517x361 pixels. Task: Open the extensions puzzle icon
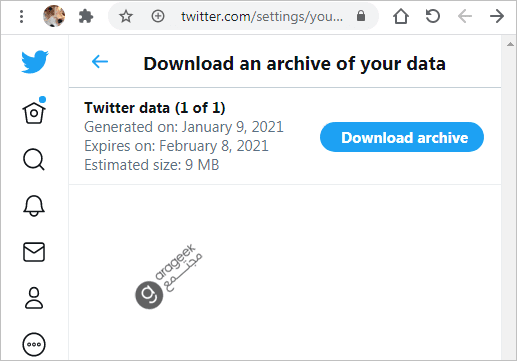click(86, 16)
